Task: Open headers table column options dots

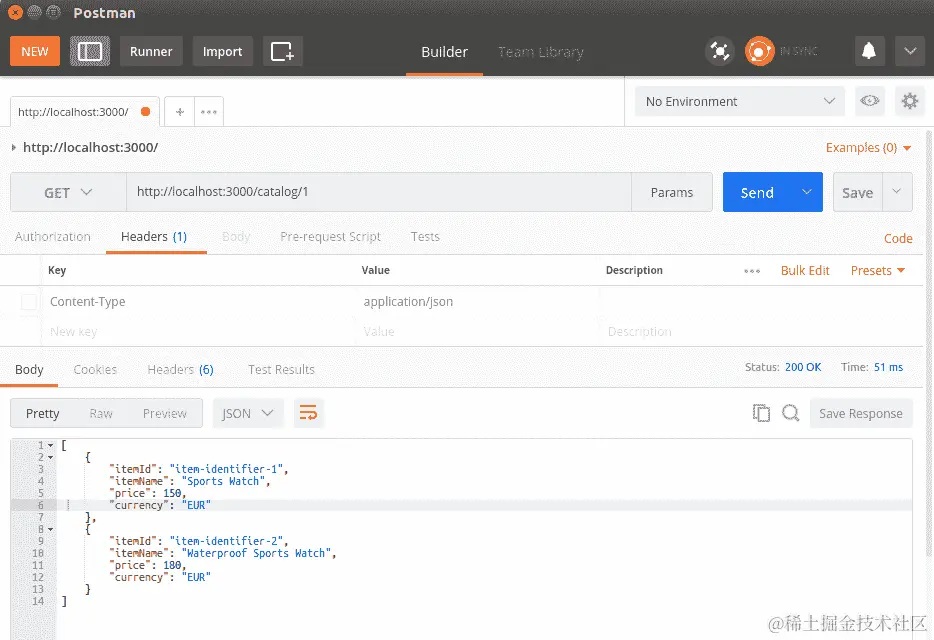Action: click(x=752, y=271)
